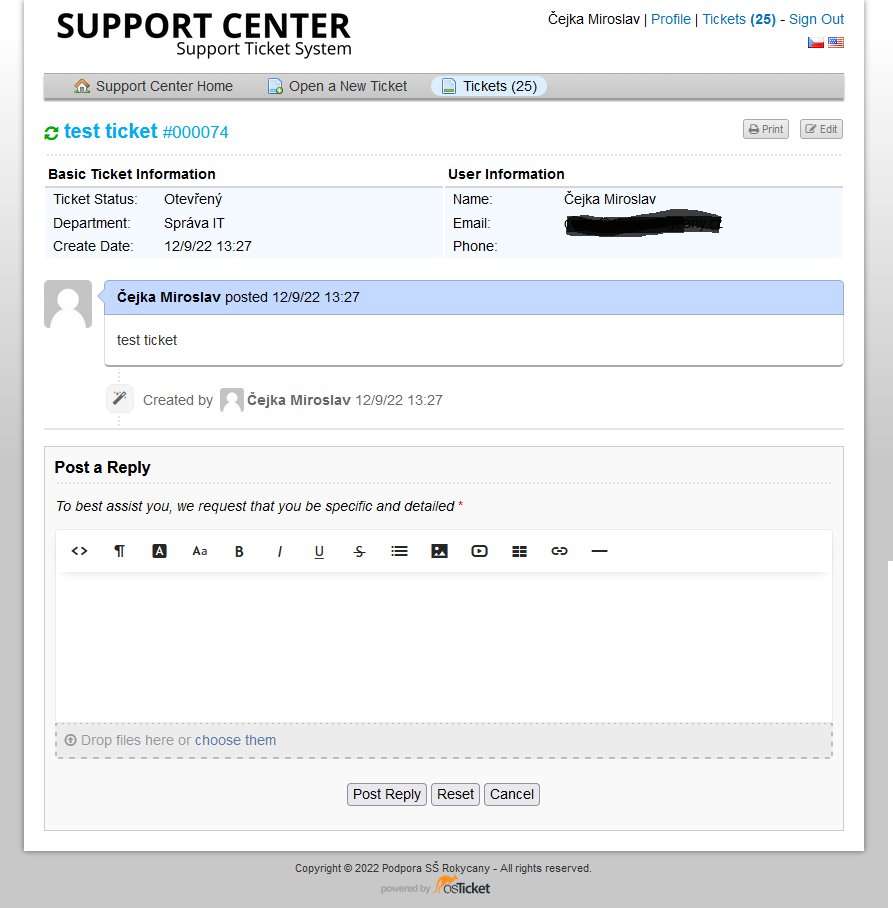This screenshot has width=893, height=908.
Task: Insert an image via editor toolbar
Action: coord(439,551)
